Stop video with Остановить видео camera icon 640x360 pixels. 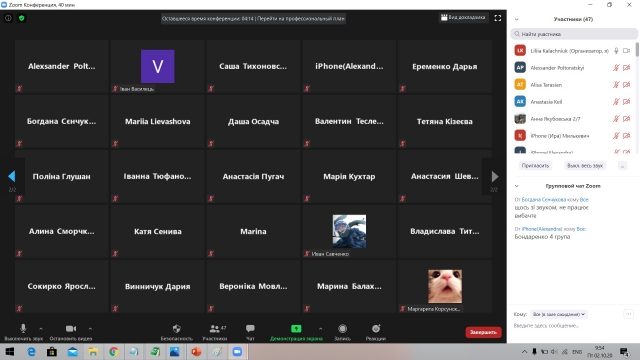(71, 329)
